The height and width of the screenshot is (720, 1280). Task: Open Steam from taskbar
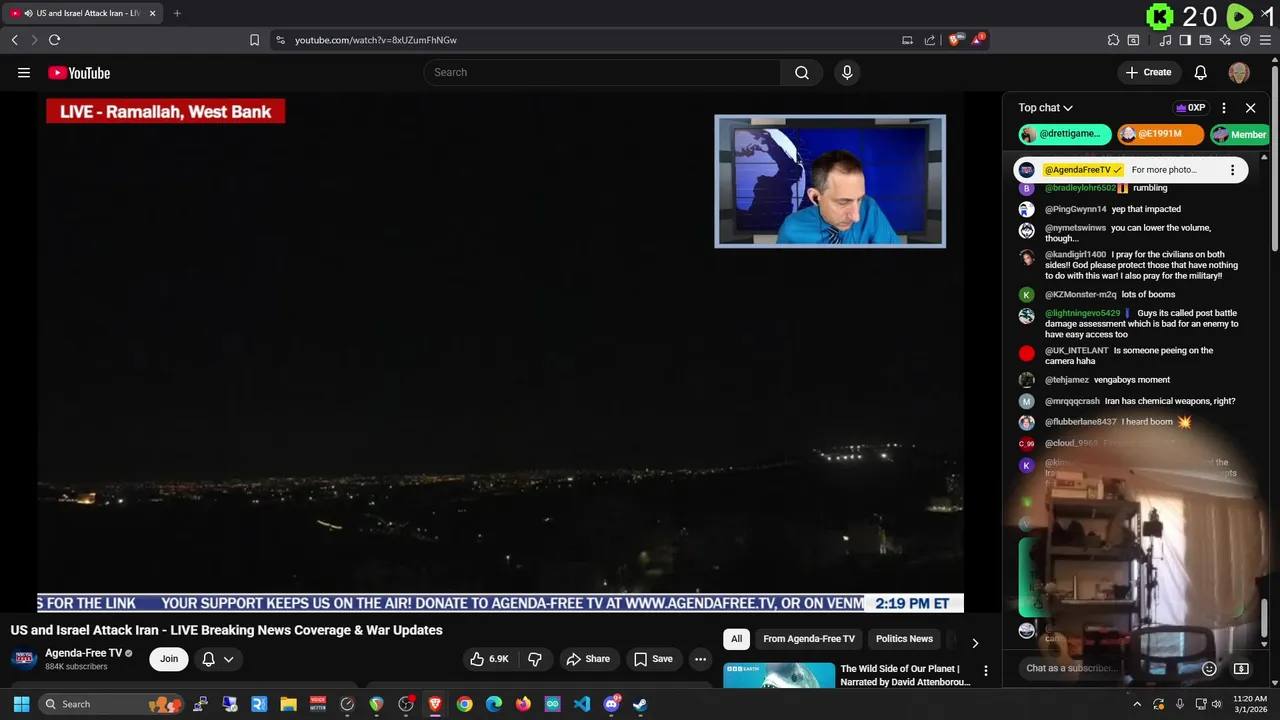coord(640,704)
